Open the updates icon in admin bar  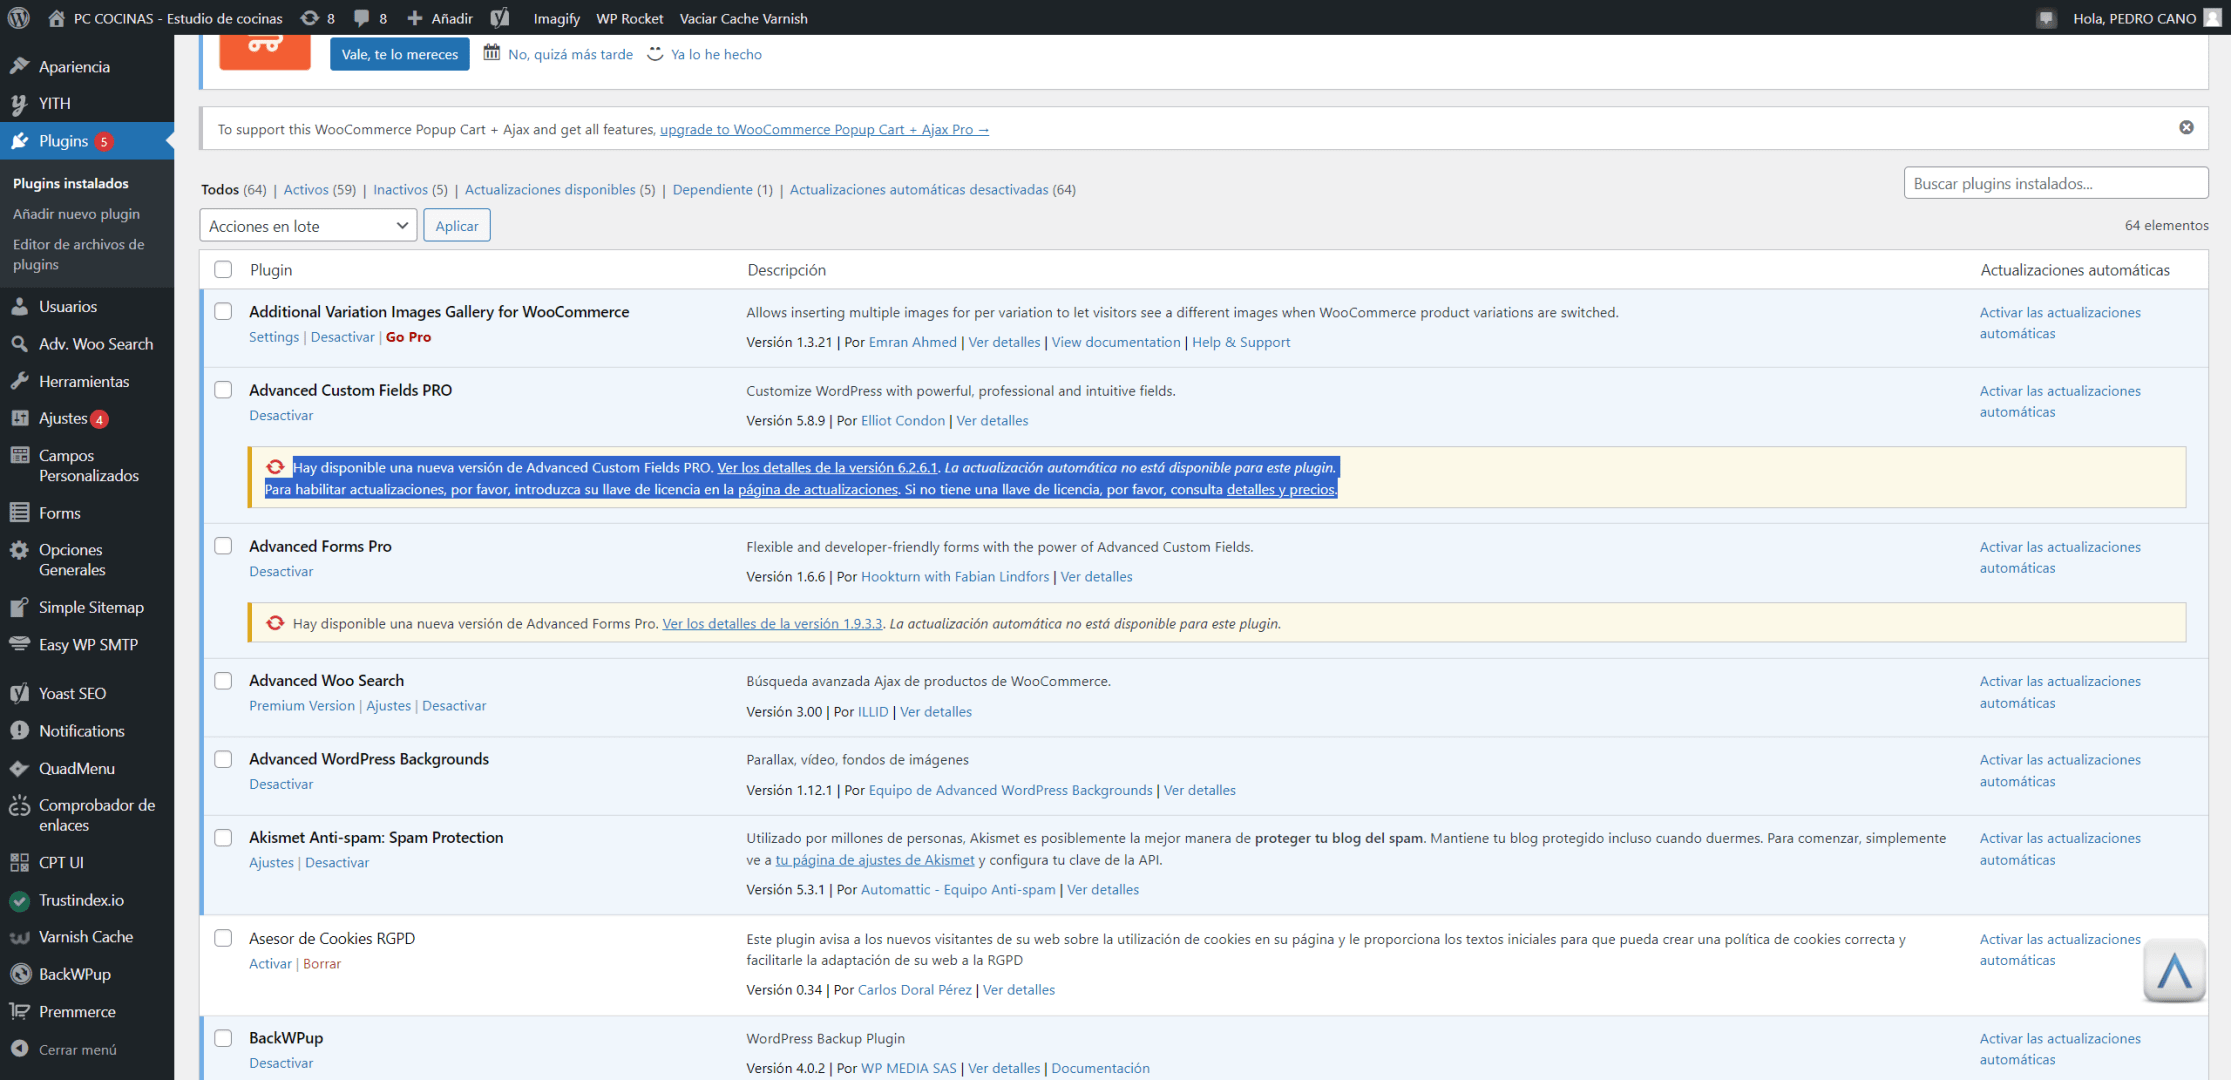click(x=310, y=18)
